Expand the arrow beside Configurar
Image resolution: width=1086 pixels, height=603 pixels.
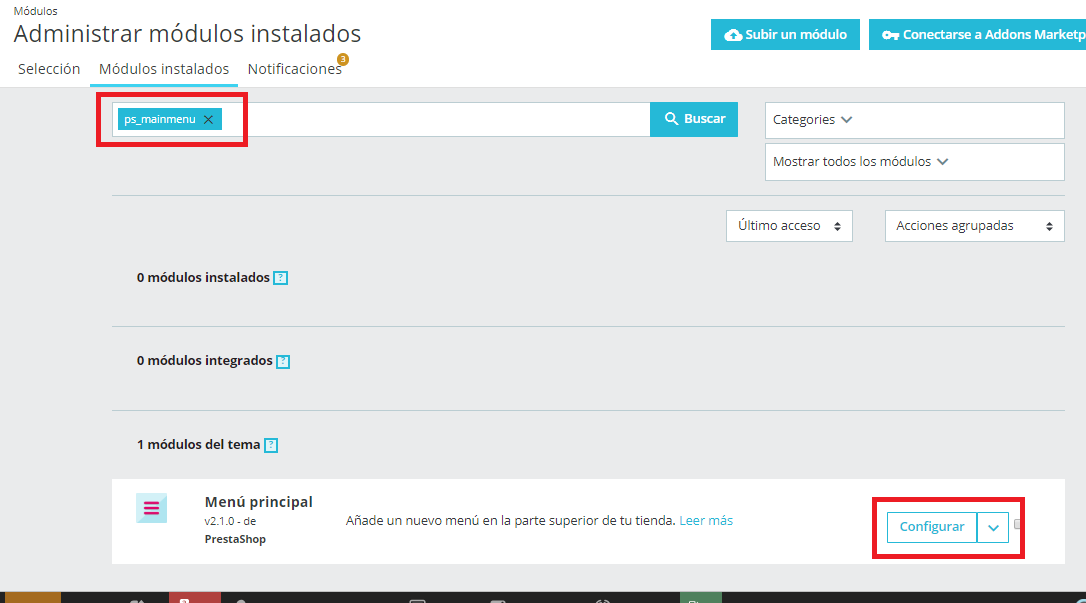(x=993, y=527)
